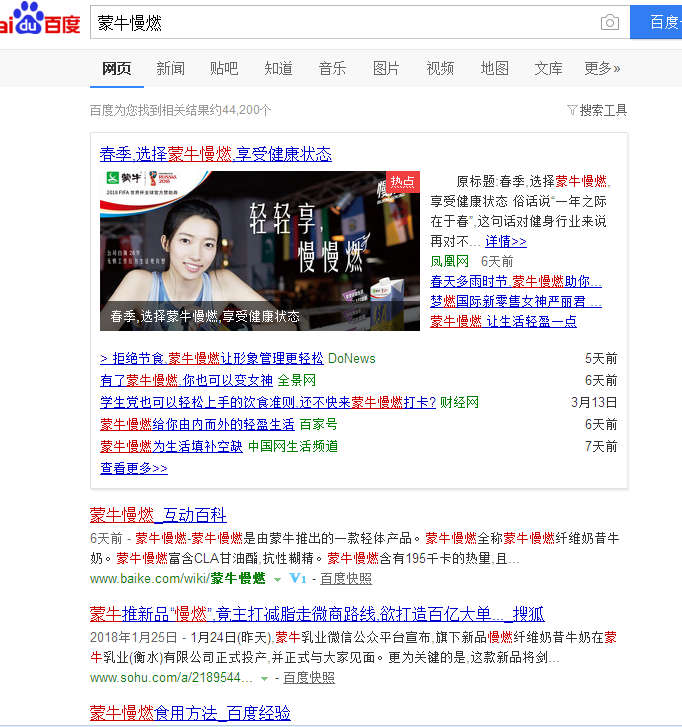Viewport: 682px width, 727px height.
Task: Click the 百度一下 search button
Action: coord(656,22)
